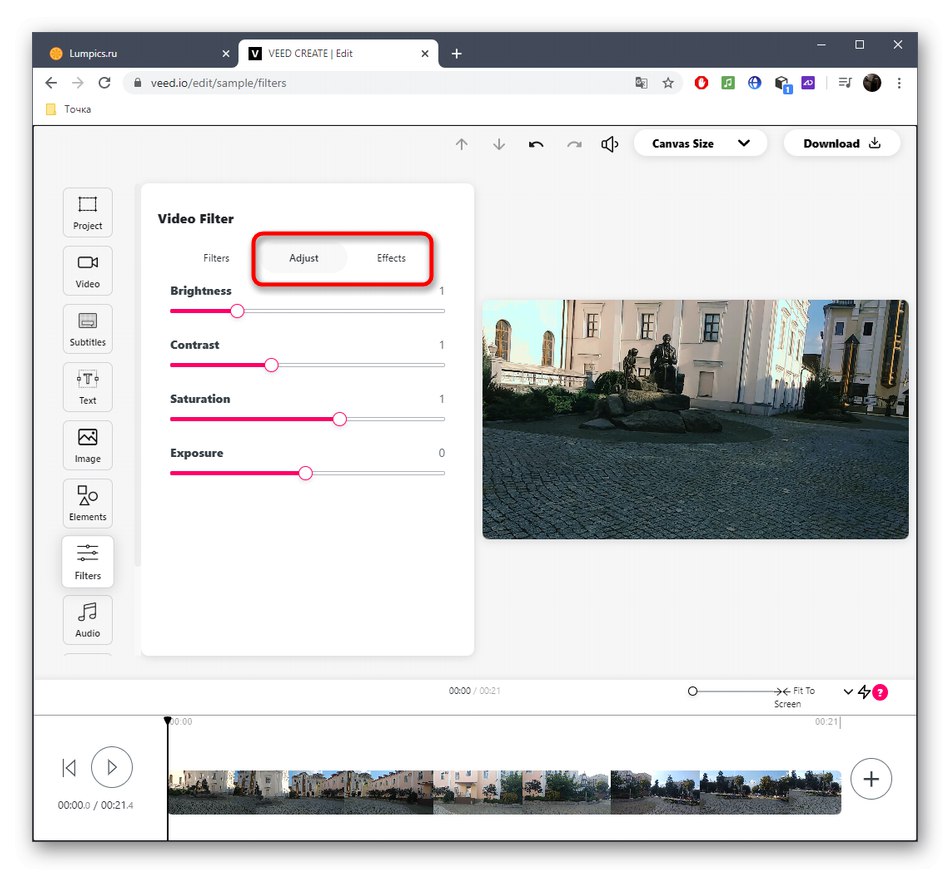Open the media control playlist icon

pos(845,83)
